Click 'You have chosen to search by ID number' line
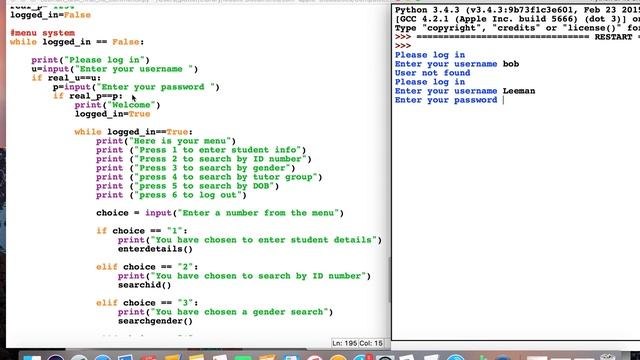Screen dimensions: 640x360 (x=244, y=276)
